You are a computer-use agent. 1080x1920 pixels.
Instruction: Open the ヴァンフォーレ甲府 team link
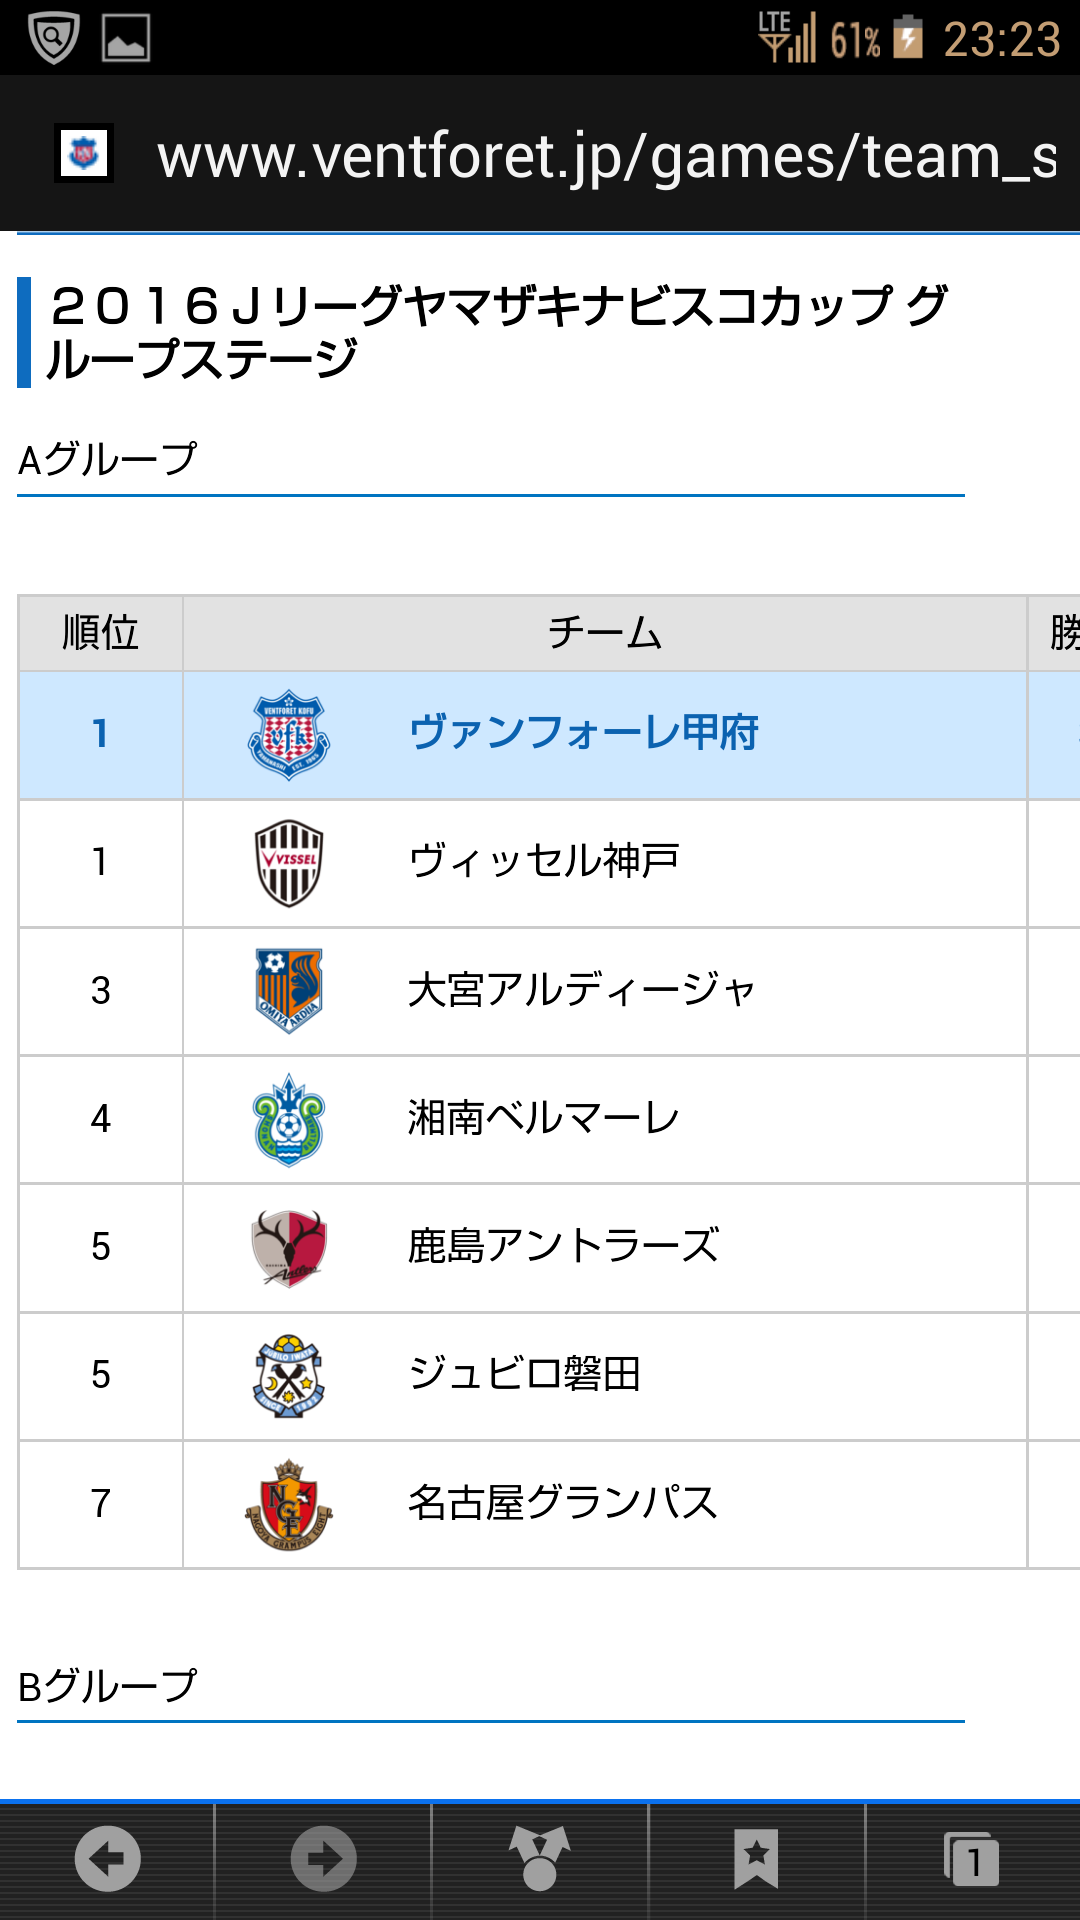click(x=584, y=733)
